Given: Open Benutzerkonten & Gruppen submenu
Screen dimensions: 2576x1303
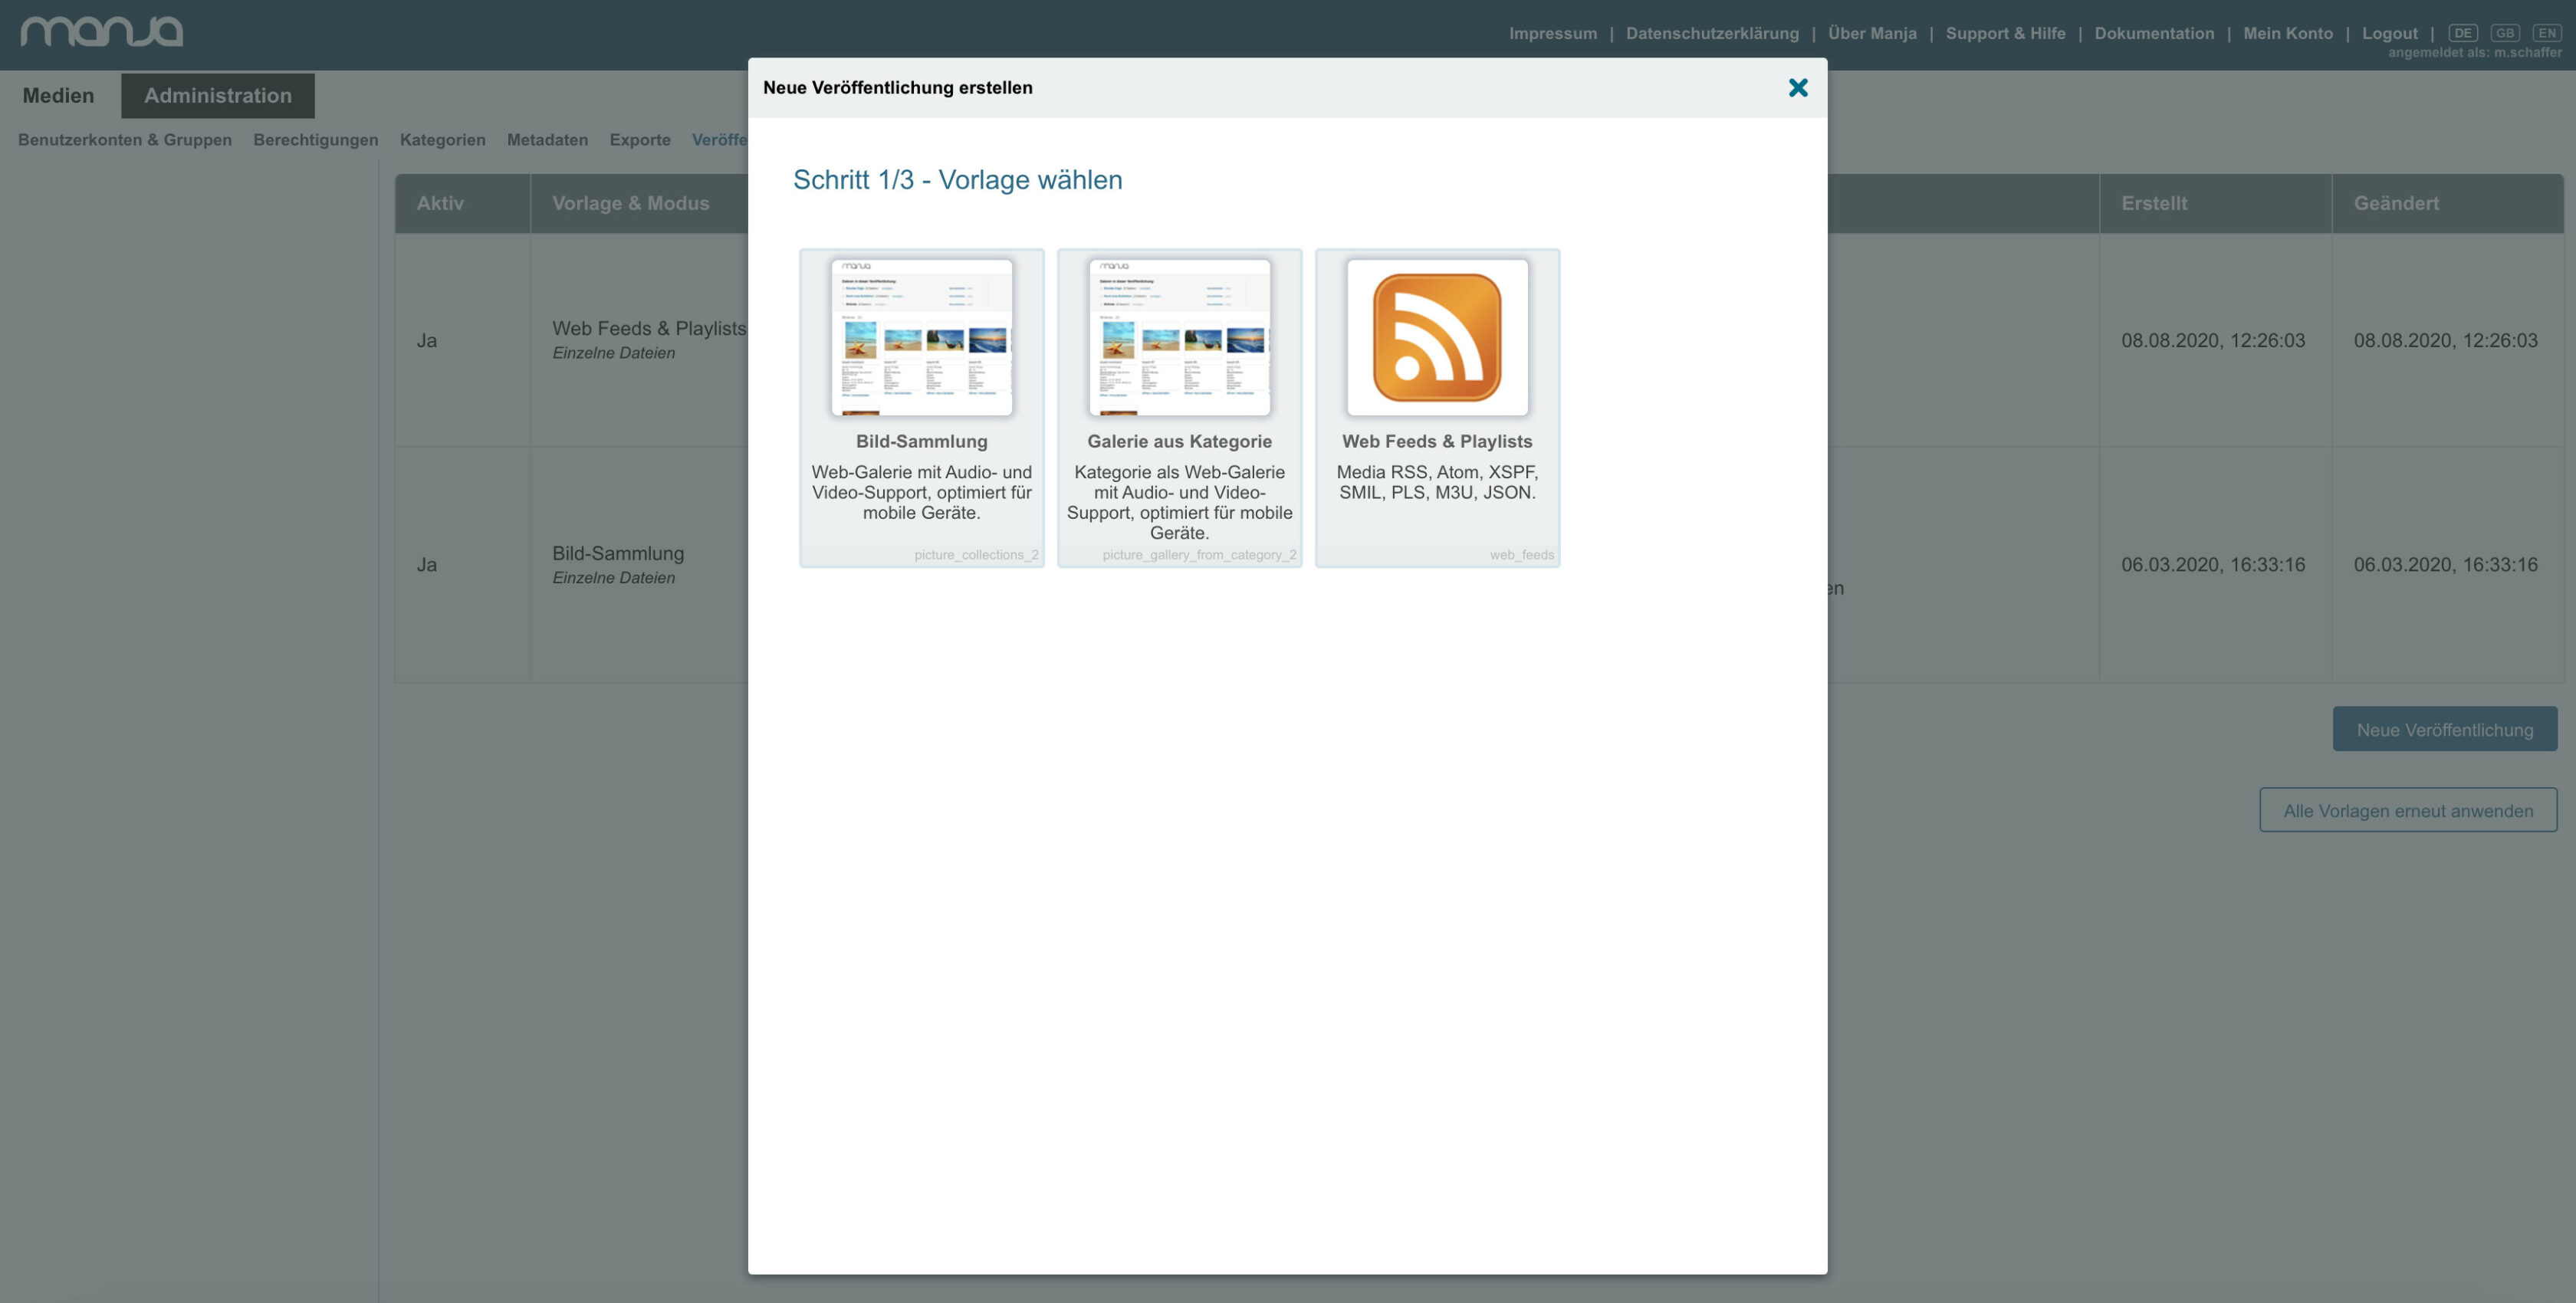Looking at the screenshot, I should 125,140.
